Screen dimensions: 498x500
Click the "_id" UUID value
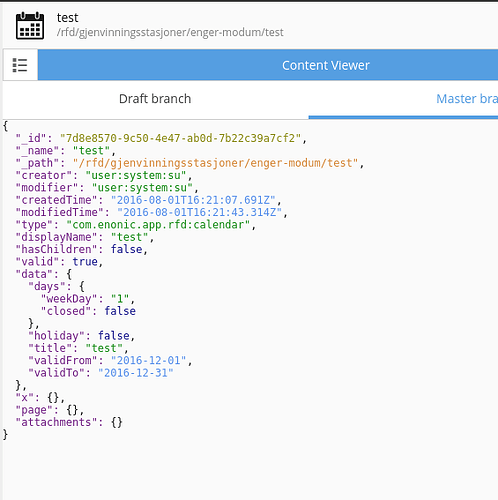181,138
